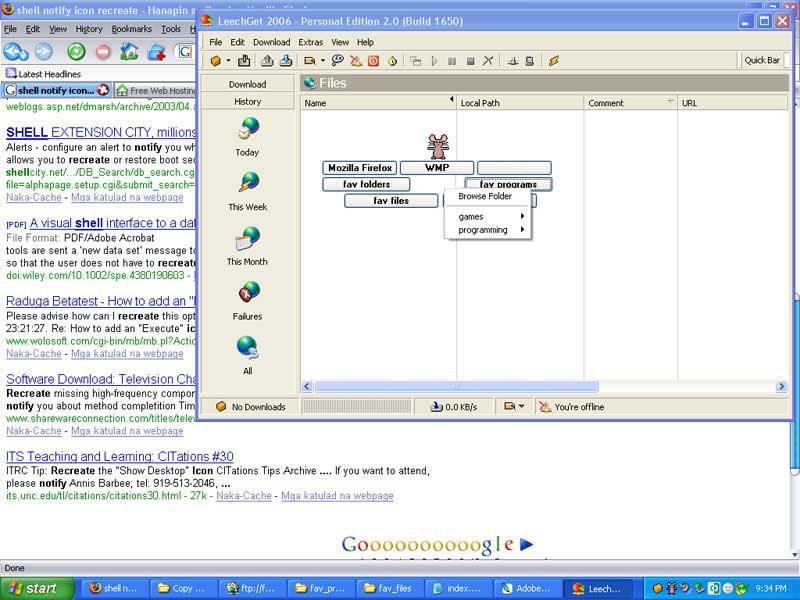Show This Week download history
Image resolution: width=800 pixels, height=600 pixels.
point(247,191)
